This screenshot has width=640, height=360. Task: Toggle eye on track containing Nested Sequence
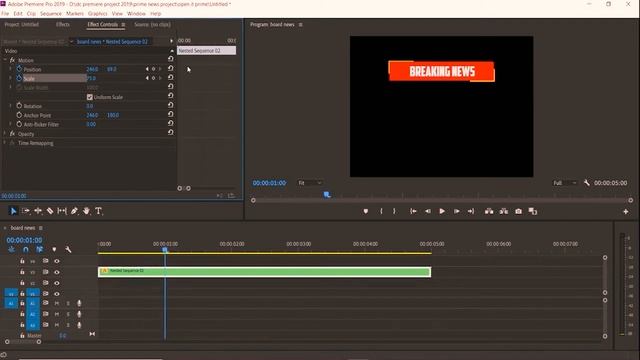click(x=57, y=272)
